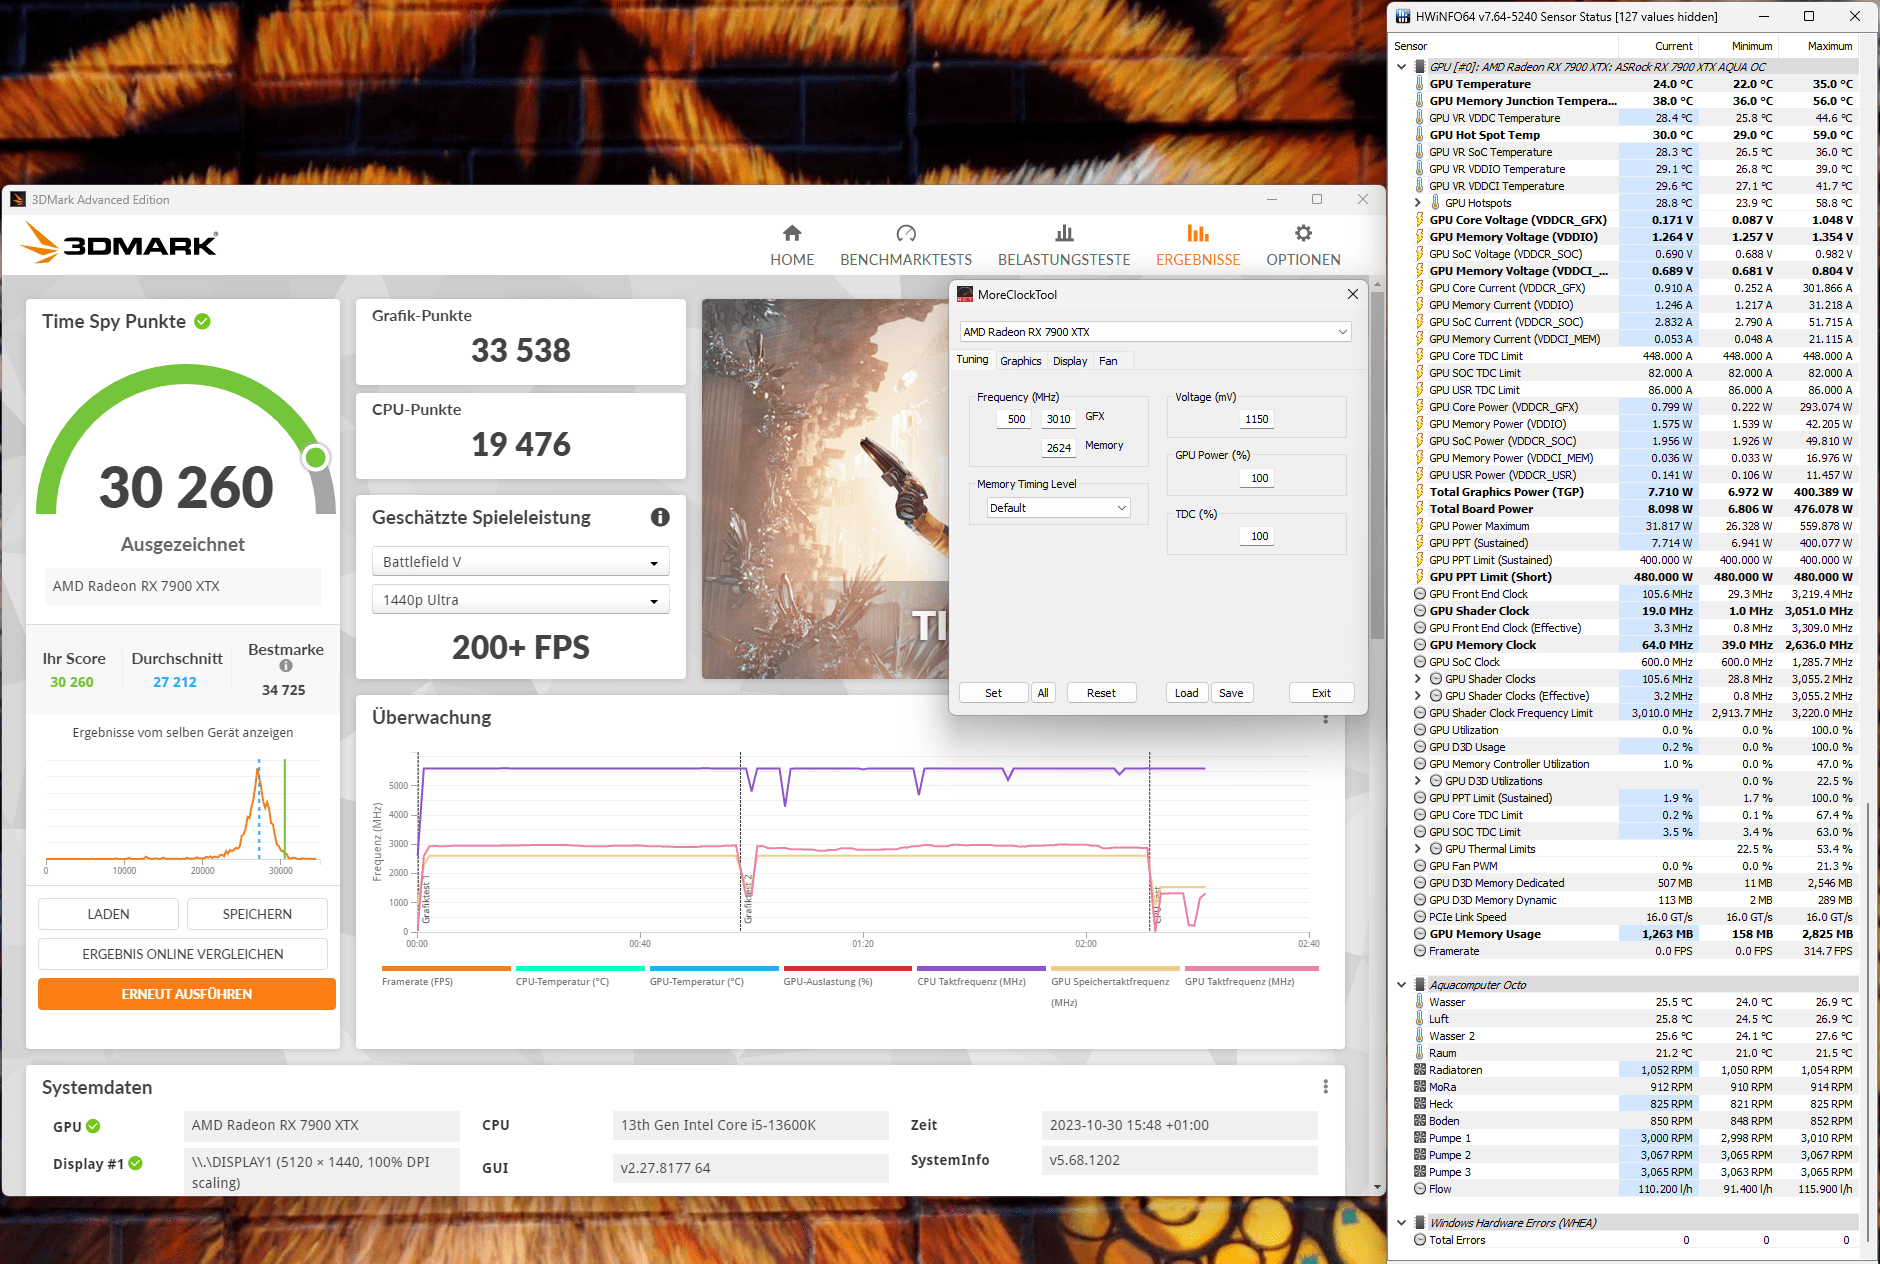Click Time Spy result thumbnail image
The image size is (1880, 1264).
[x=825, y=489]
